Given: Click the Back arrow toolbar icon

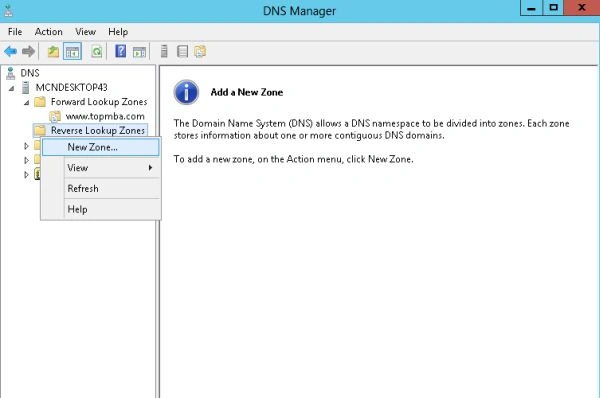Looking at the screenshot, I should pos(10,51).
